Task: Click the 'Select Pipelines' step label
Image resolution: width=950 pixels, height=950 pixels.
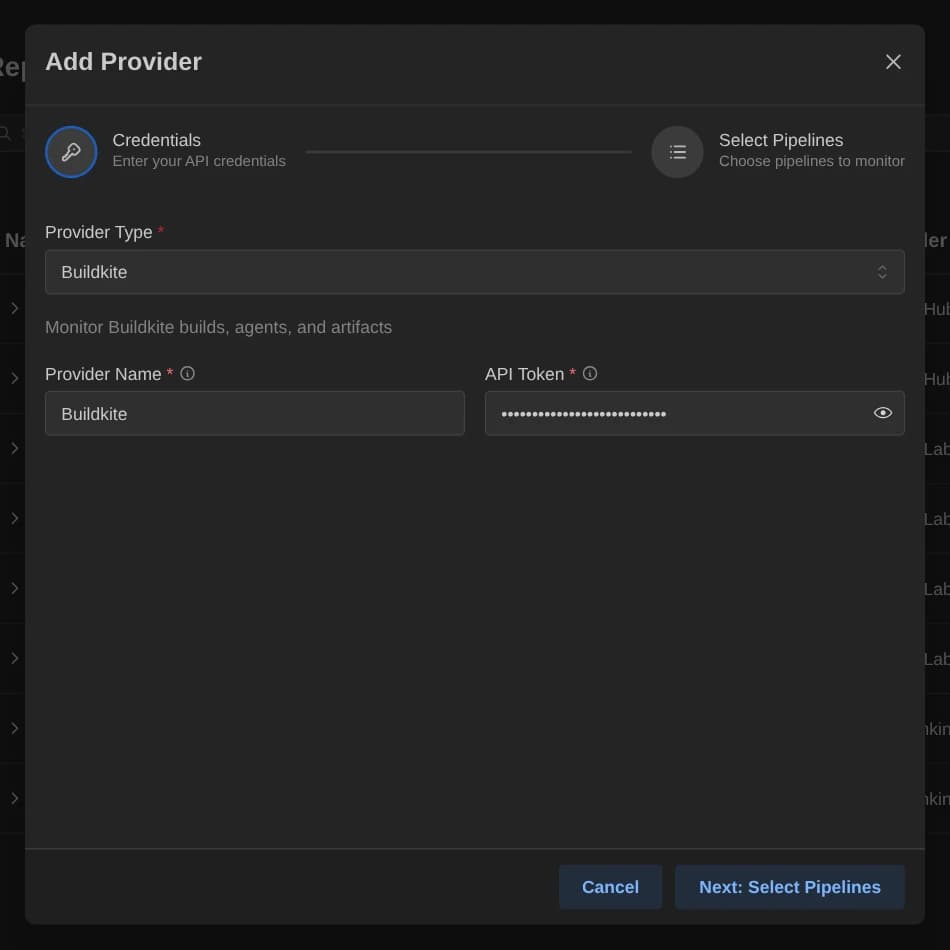Action: (780, 140)
